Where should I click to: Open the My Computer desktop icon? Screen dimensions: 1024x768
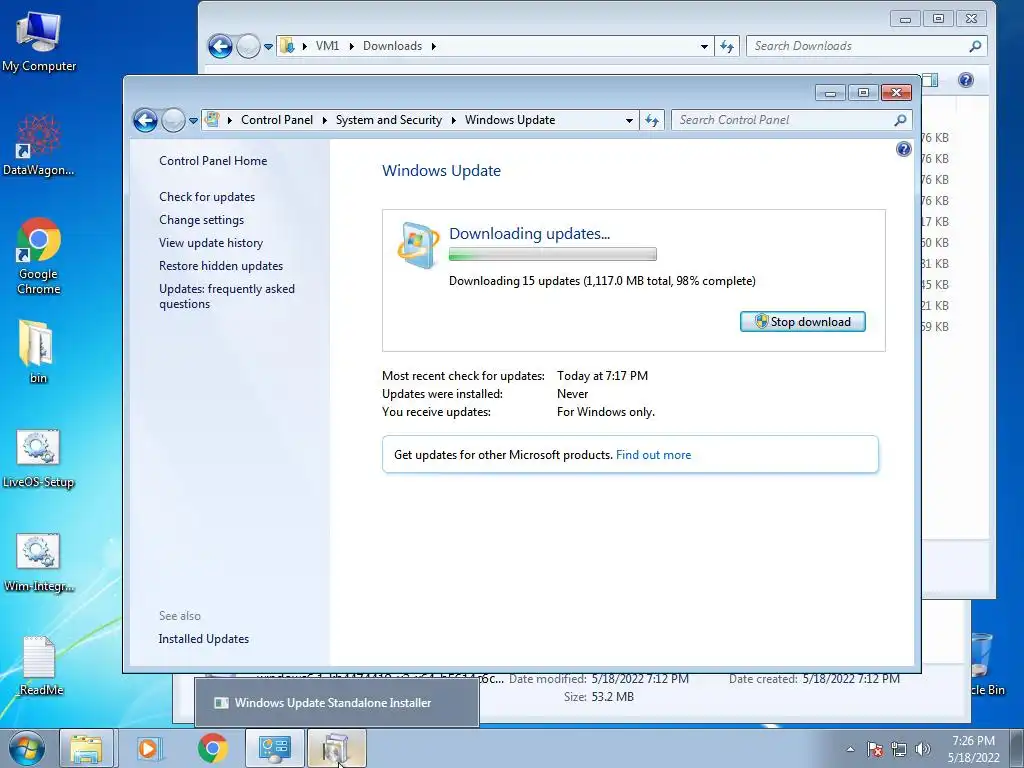point(39,42)
